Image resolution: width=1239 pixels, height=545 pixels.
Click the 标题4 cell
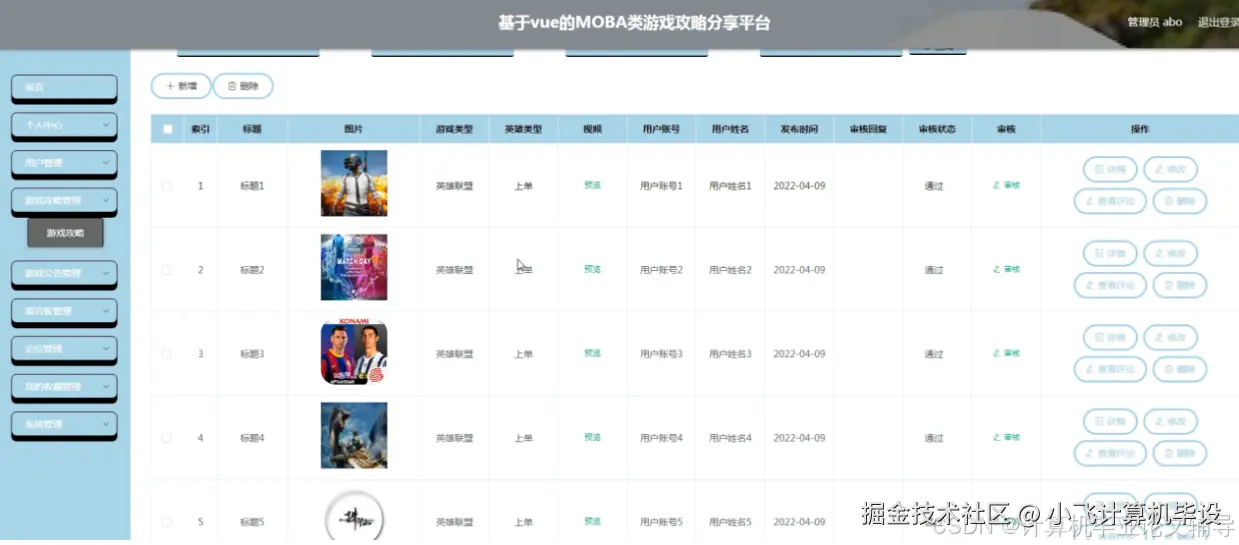point(252,438)
